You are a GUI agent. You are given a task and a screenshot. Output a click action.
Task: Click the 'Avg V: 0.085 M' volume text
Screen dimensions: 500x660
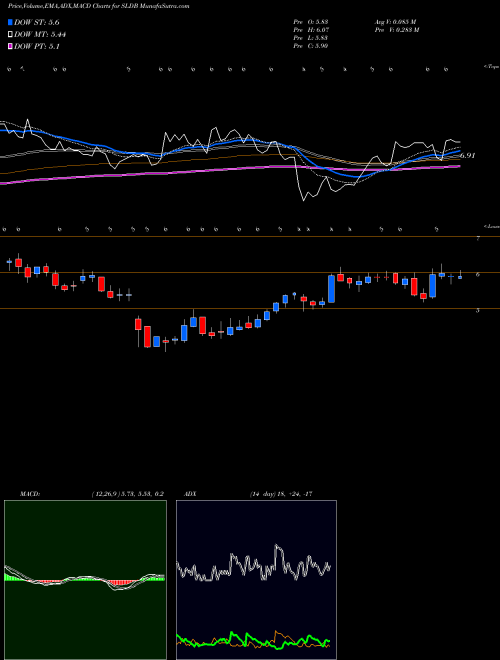point(395,21)
